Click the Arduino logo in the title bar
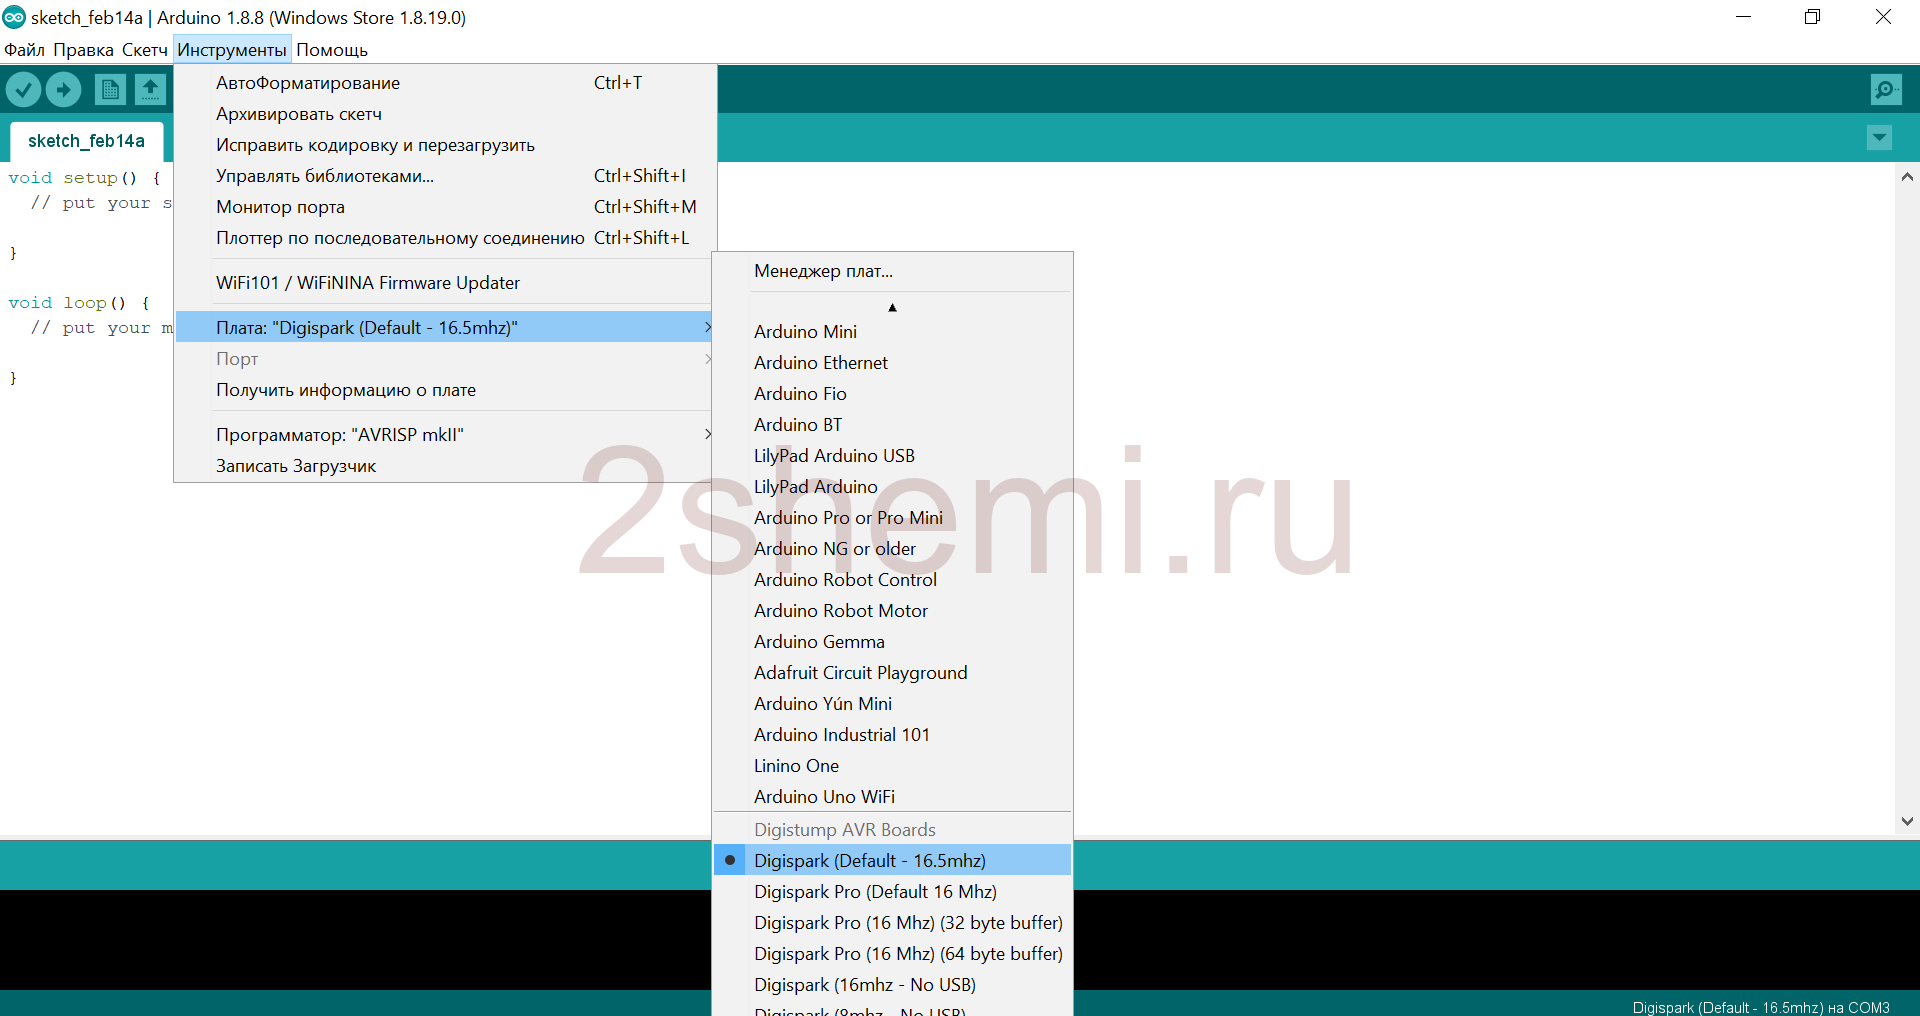1920x1016 pixels. click(x=14, y=17)
